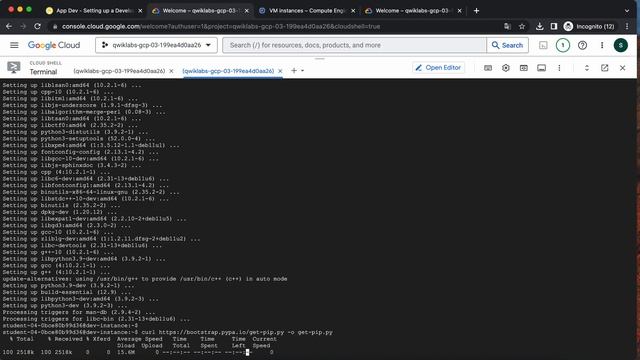
Task: Click the Search button
Action: (507, 45)
